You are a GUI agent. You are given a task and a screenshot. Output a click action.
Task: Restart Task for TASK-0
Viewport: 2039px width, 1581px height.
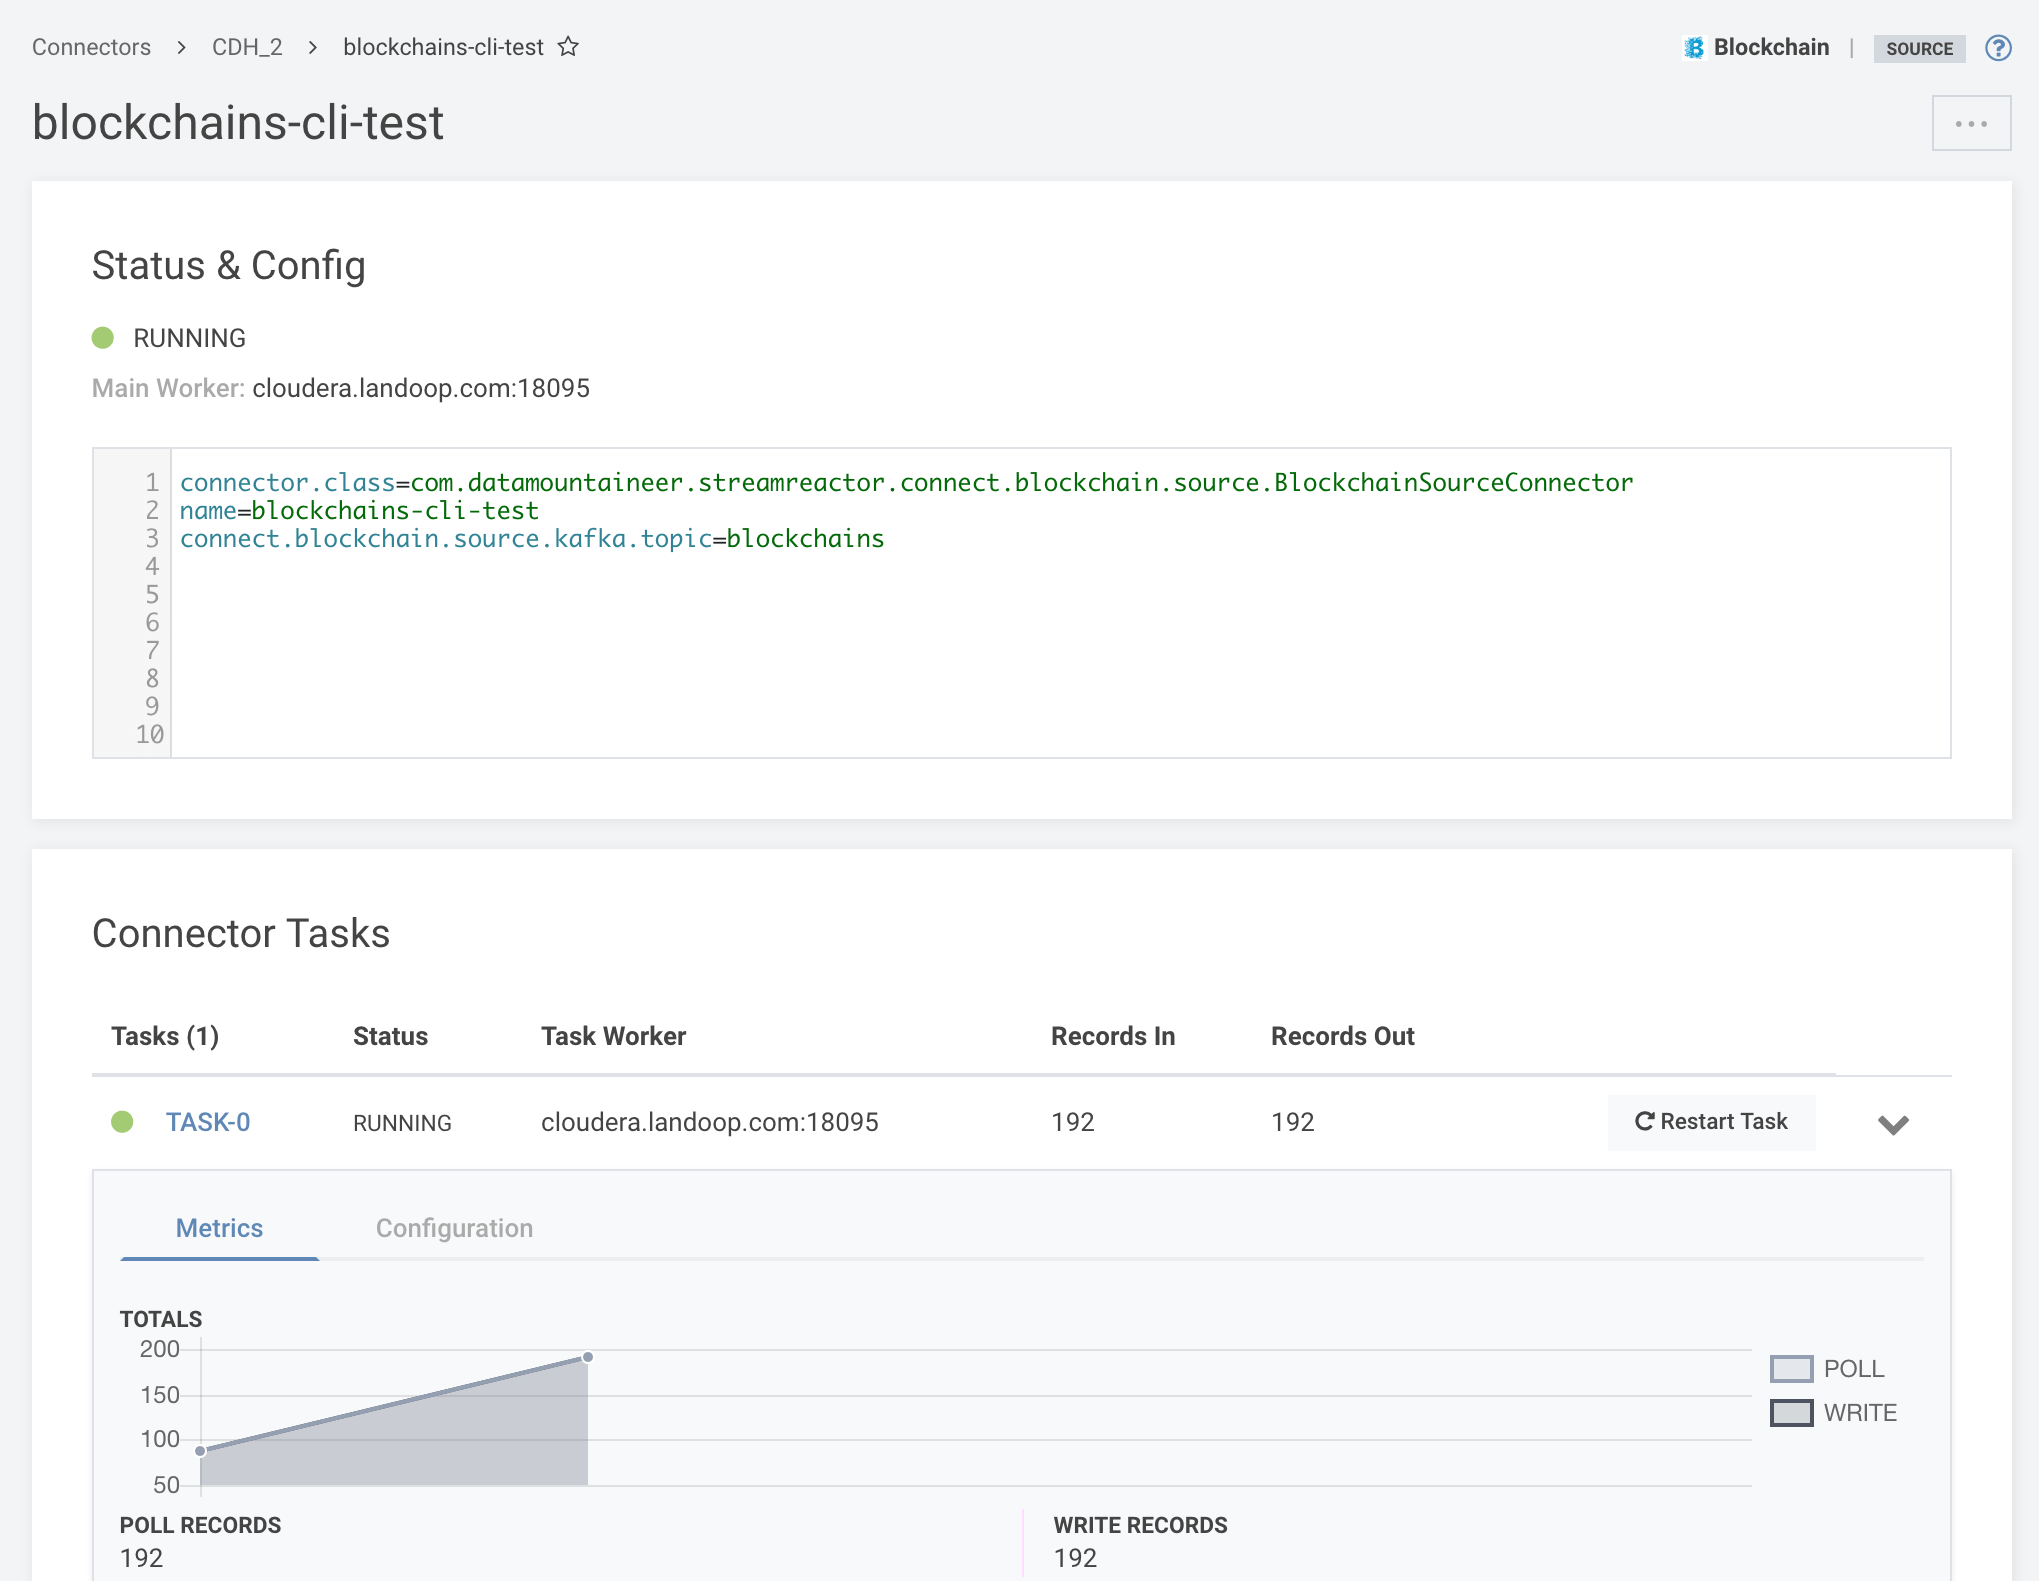click(1711, 1122)
